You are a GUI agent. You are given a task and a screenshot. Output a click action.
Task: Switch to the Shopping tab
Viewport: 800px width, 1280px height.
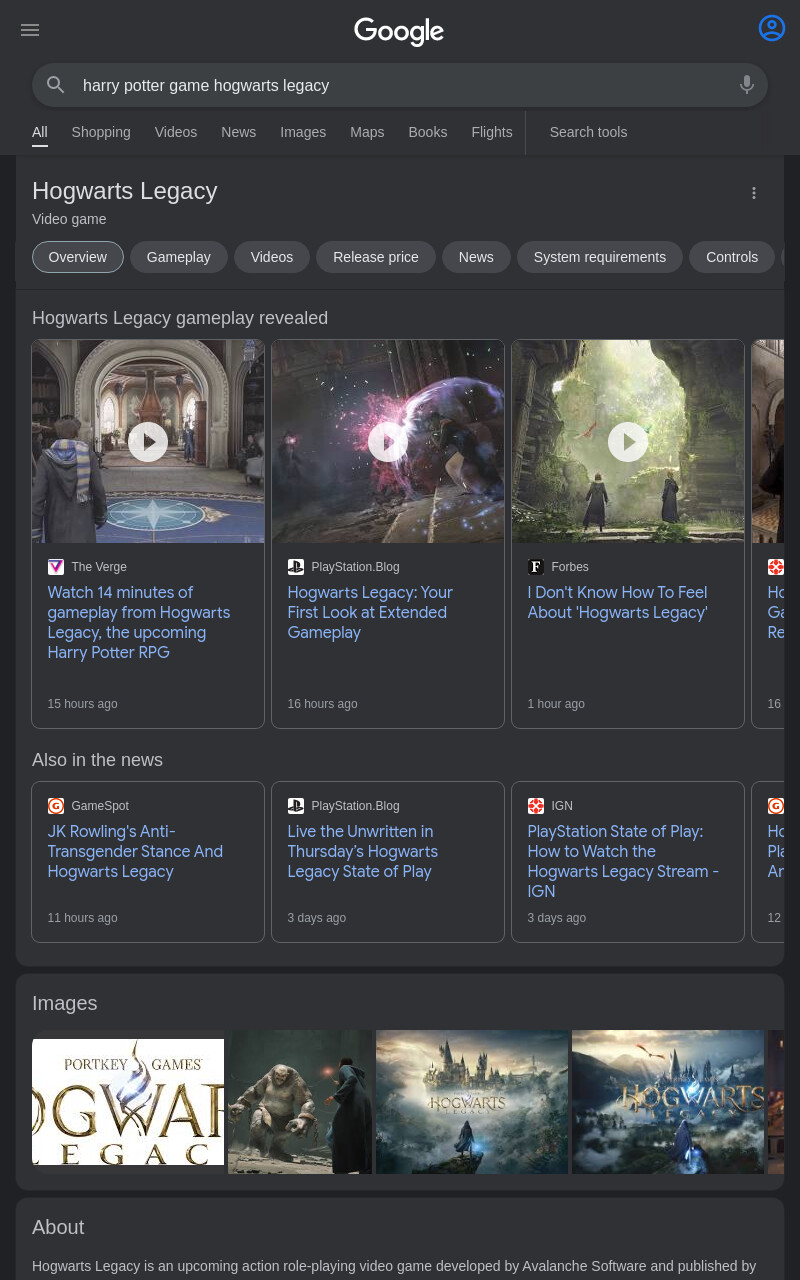tap(101, 132)
